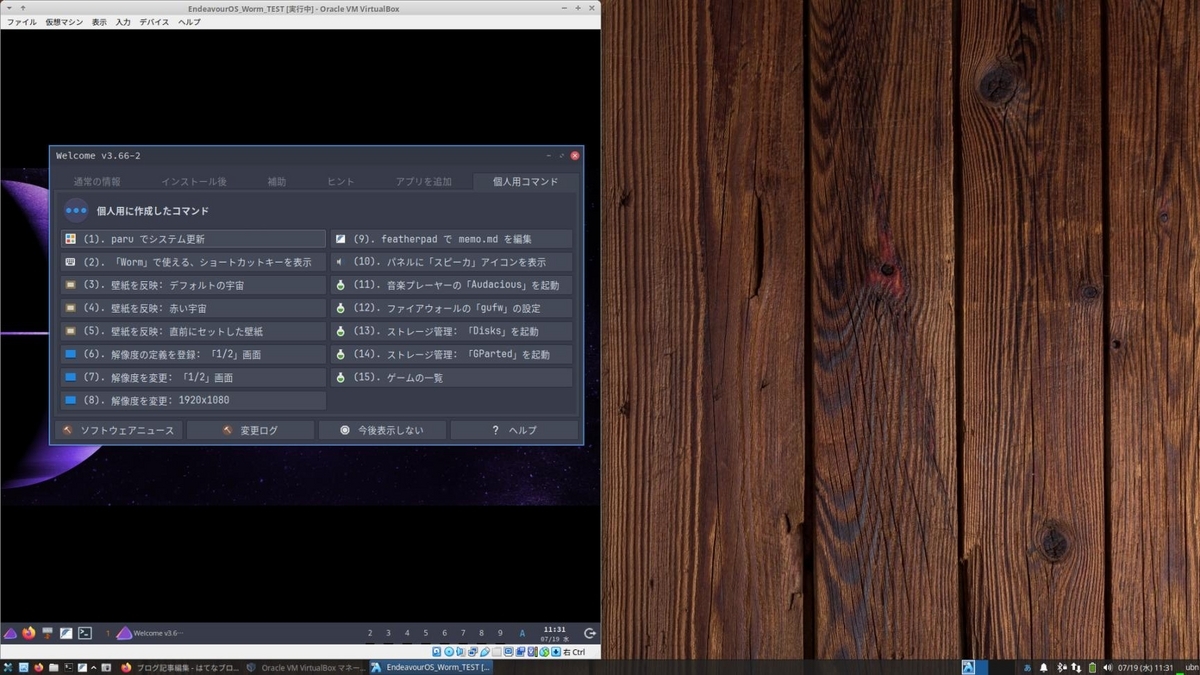This screenshot has height=675, width=1200.
Task: Open the ヘルプ button in Welcome
Action: [x=514, y=430]
